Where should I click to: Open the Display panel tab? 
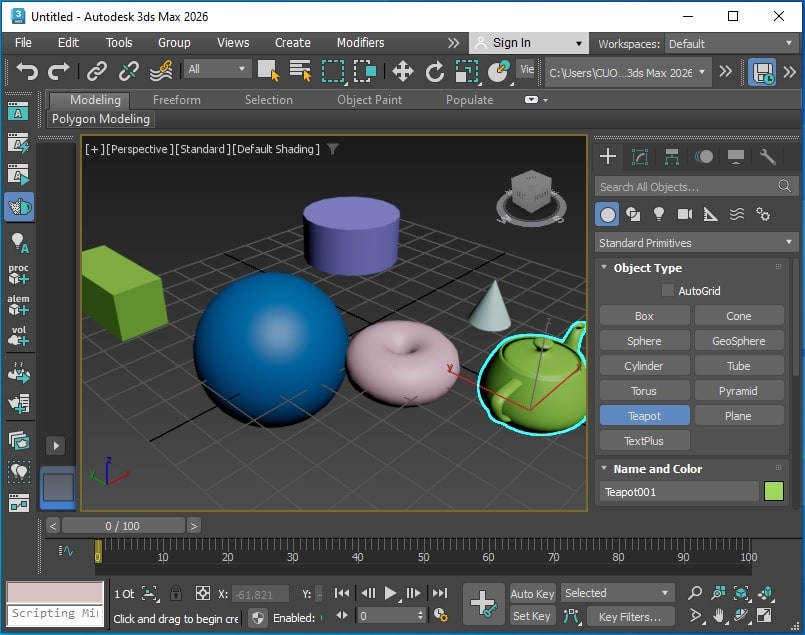pos(736,157)
